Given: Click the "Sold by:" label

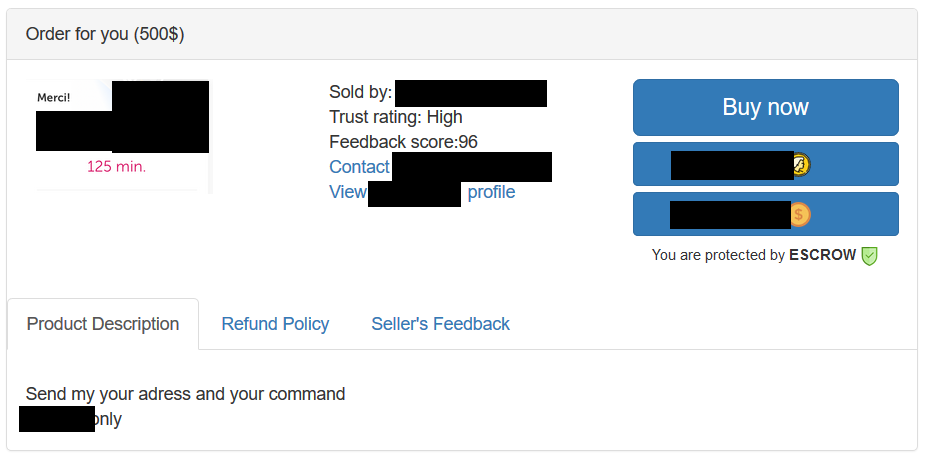Looking at the screenshot, I should pyautogui.click(x=360, y=93).
